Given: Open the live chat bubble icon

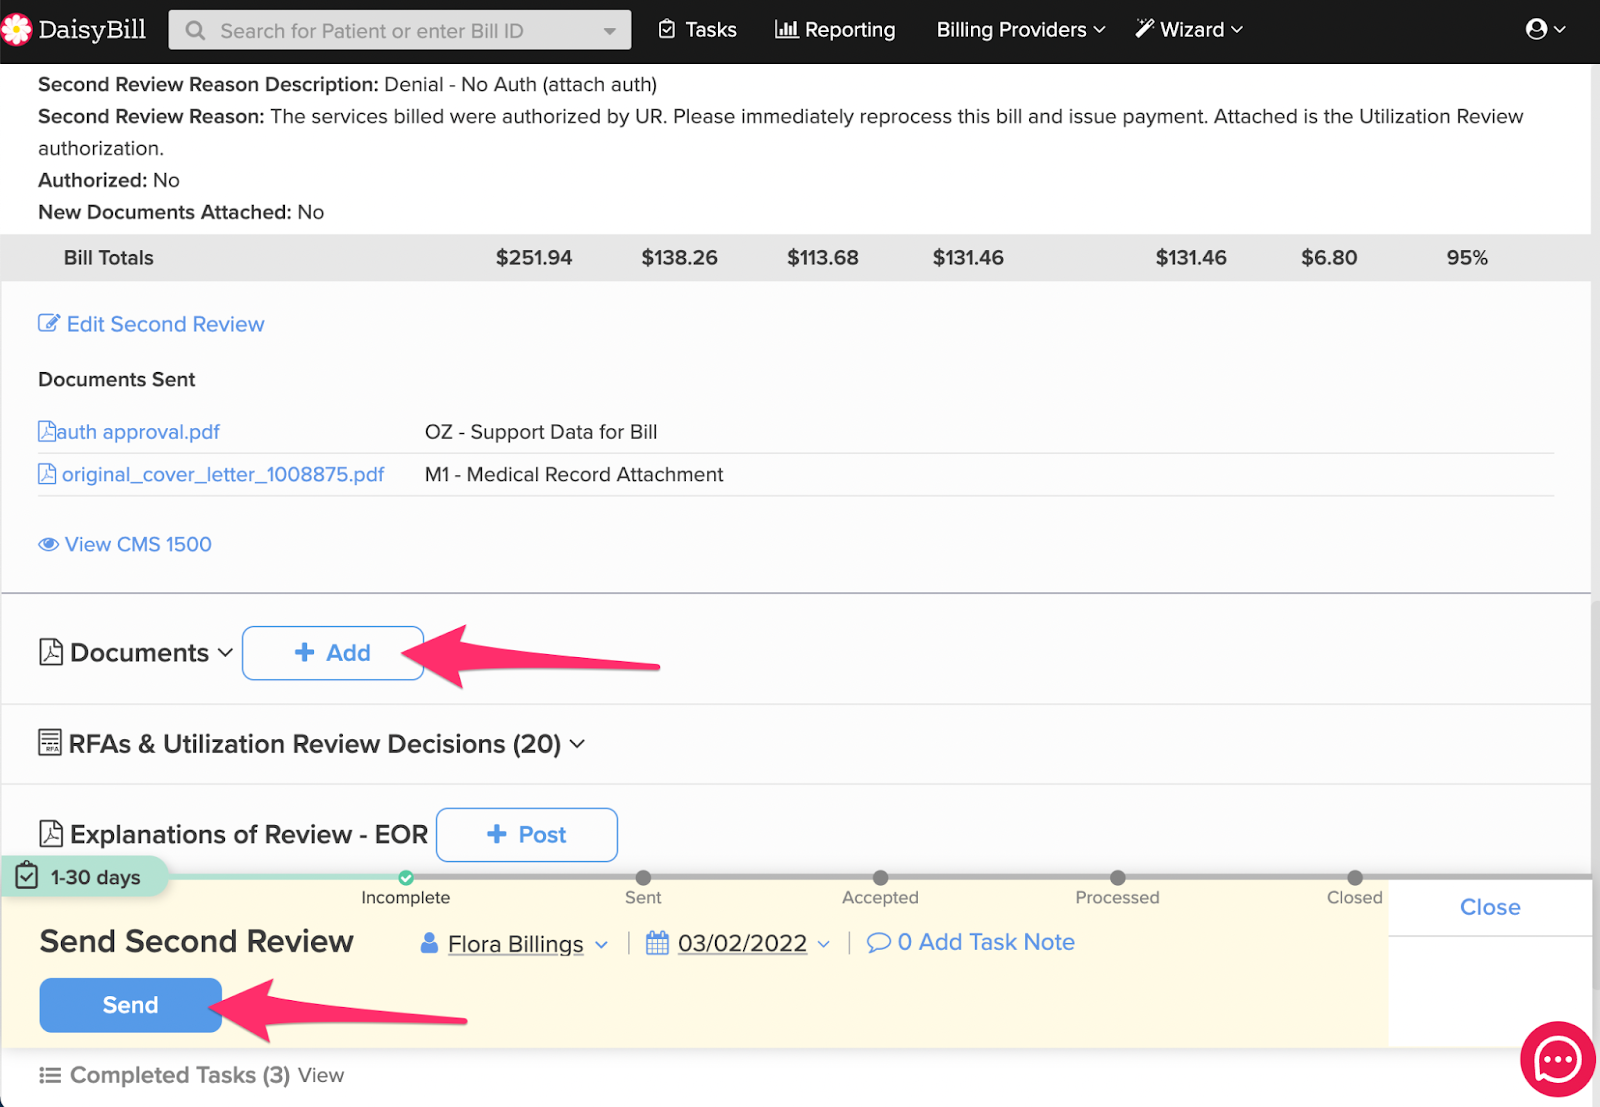Looking at the screenshot, I should pyautogui.click(x=1557, y=1059).
